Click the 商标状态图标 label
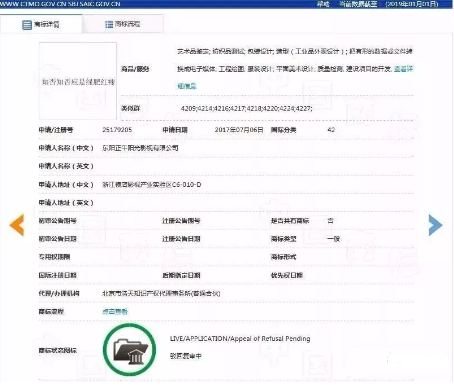Screen dimensions: 454x390 coord(58,350)
